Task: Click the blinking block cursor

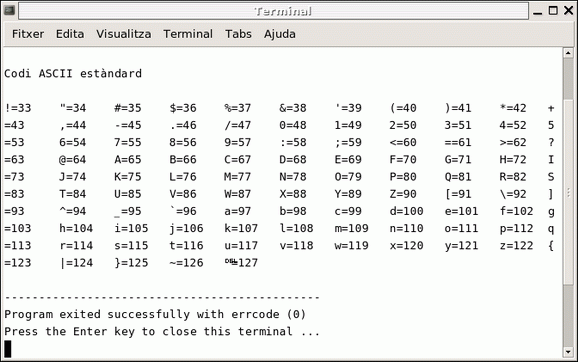Action: pyautogui.click(x=8, y=349)
